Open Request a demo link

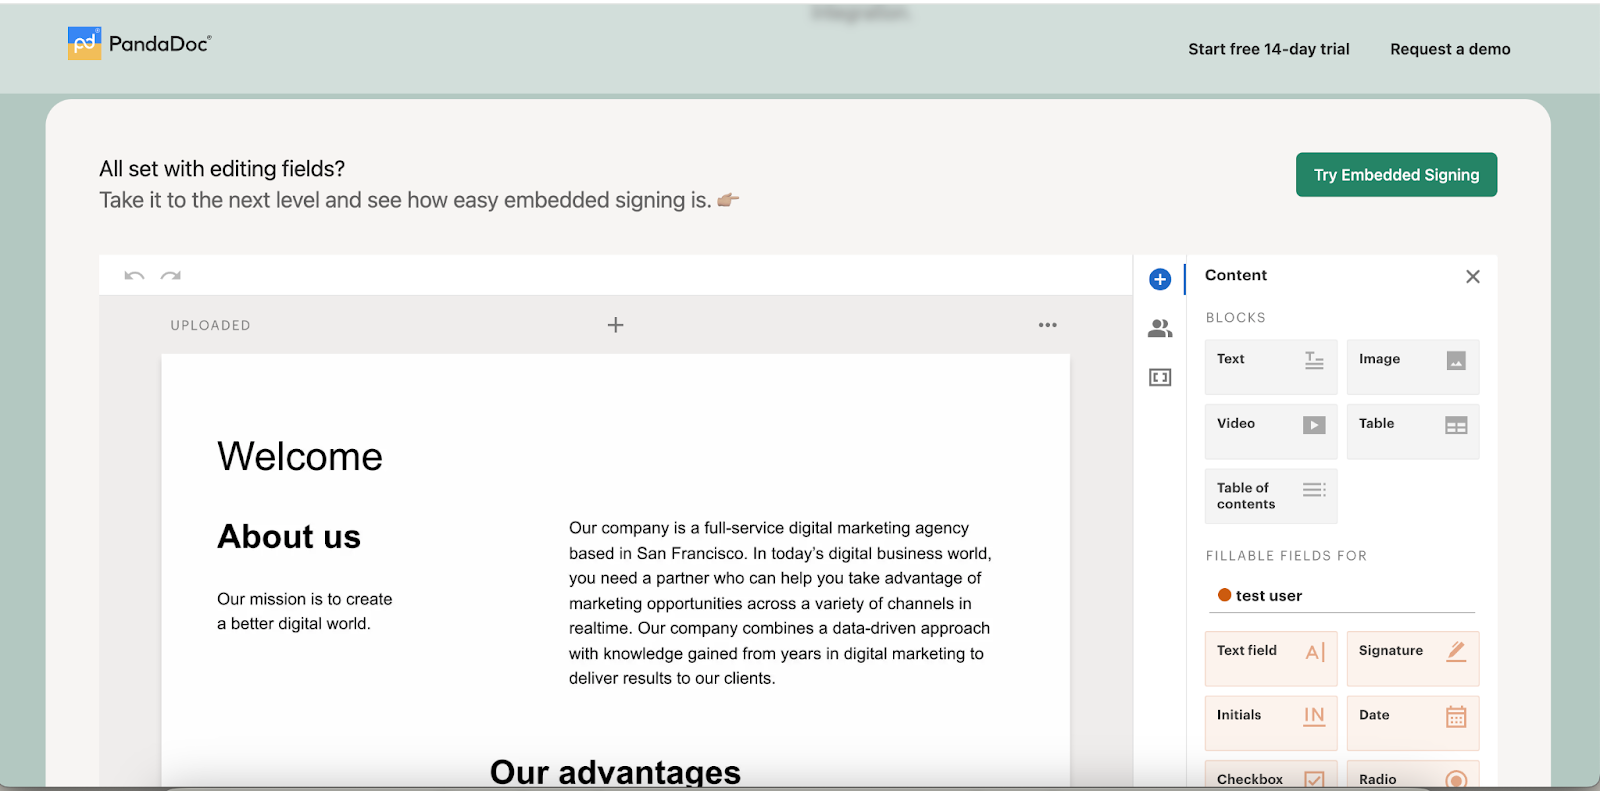(x=1450, y=49)
